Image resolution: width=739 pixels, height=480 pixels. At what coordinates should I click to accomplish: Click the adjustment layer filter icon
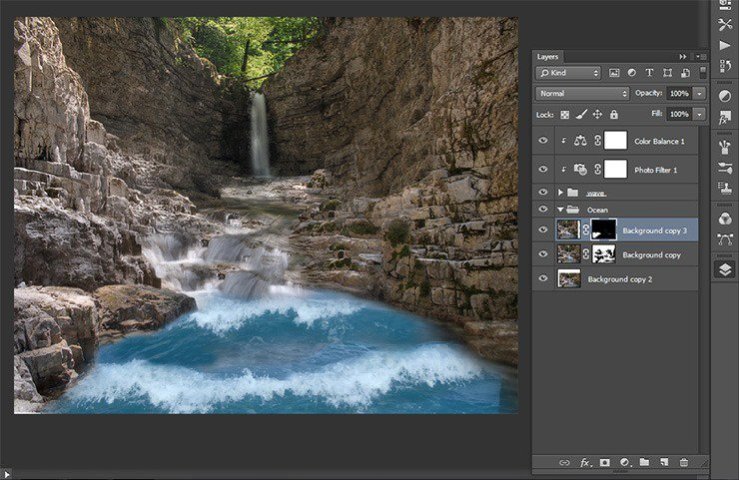(x=631, y=73)
